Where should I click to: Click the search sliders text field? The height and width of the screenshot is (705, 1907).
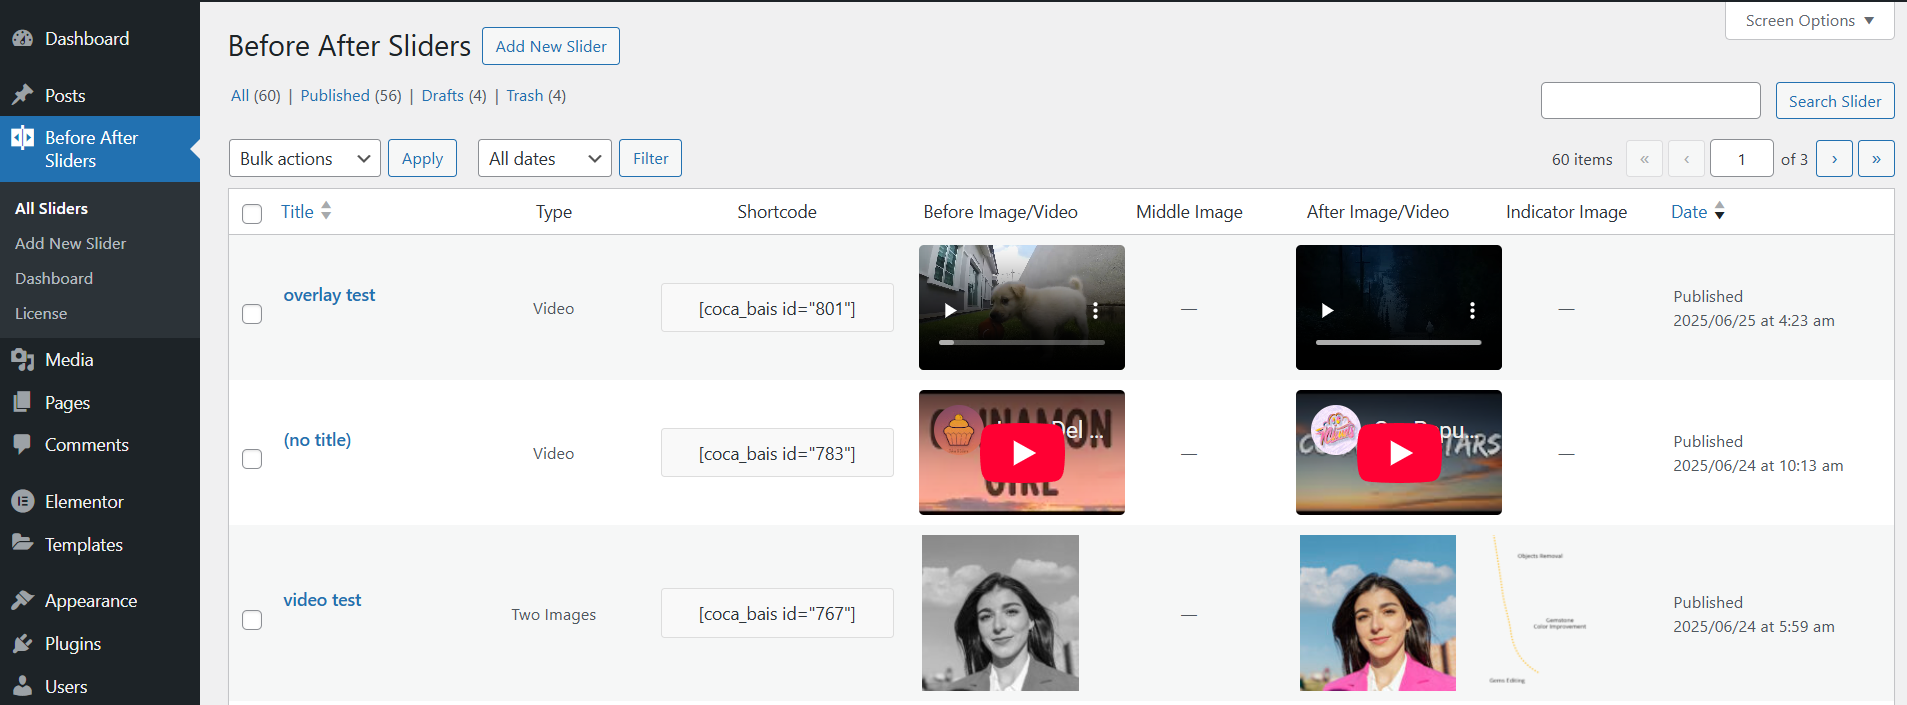[1651, 101]
